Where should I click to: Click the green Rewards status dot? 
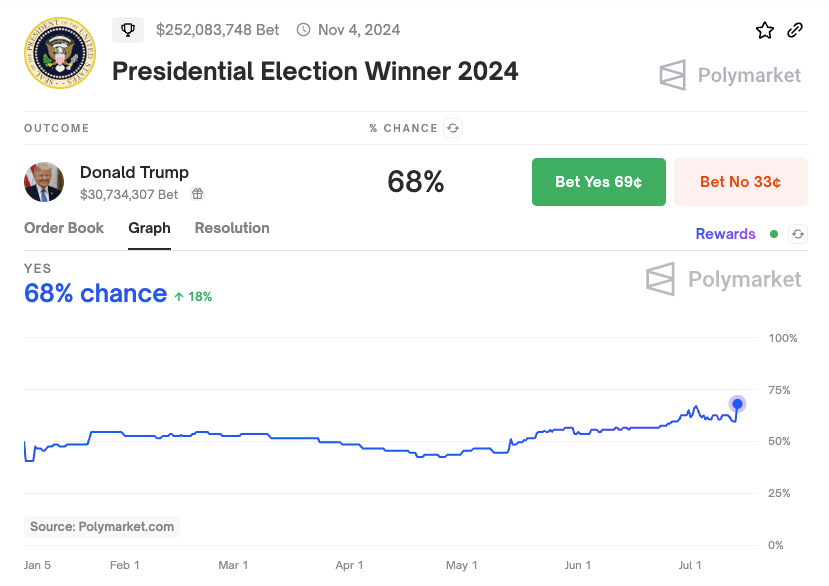[774, 234]
